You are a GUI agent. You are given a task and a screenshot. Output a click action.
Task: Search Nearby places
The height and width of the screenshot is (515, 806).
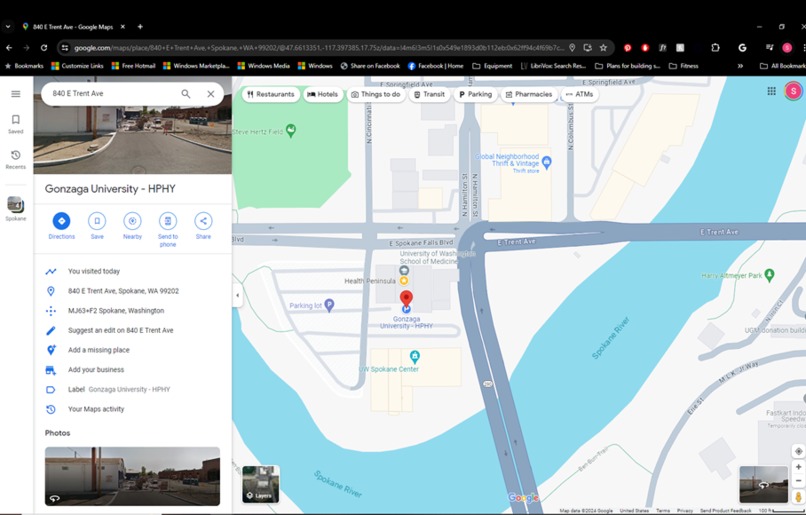132,226
